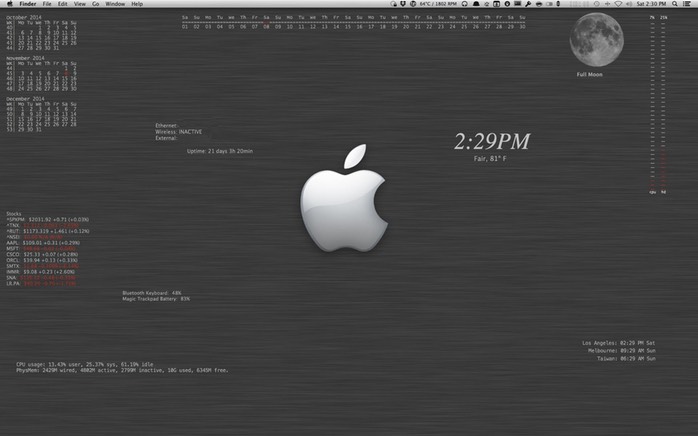Click the Taiwan world clock line
This screenshot has width=698, height=436.
point(626,359)
